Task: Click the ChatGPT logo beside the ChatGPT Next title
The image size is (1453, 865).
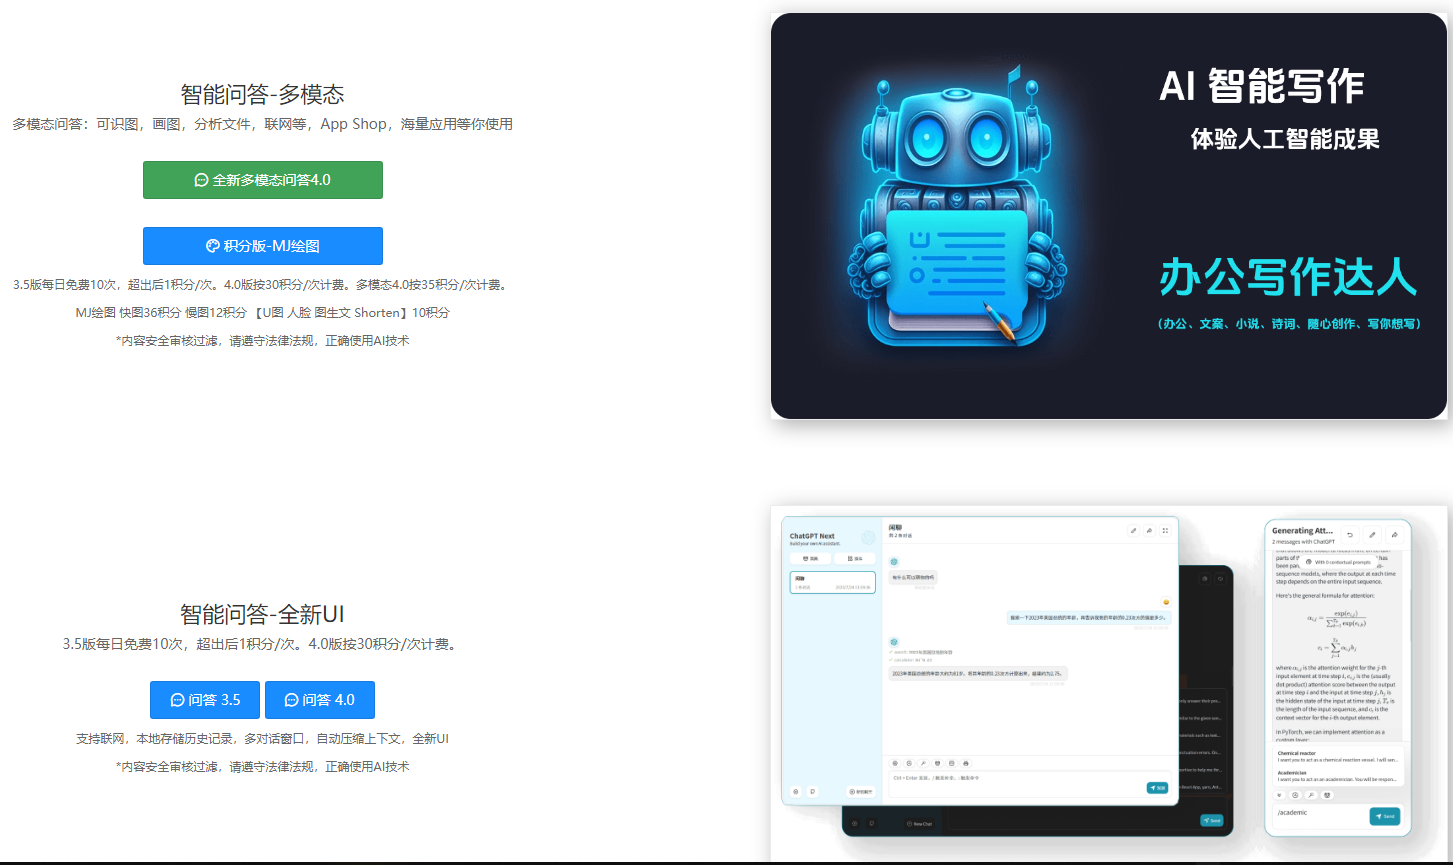Action: coord(868,538)
